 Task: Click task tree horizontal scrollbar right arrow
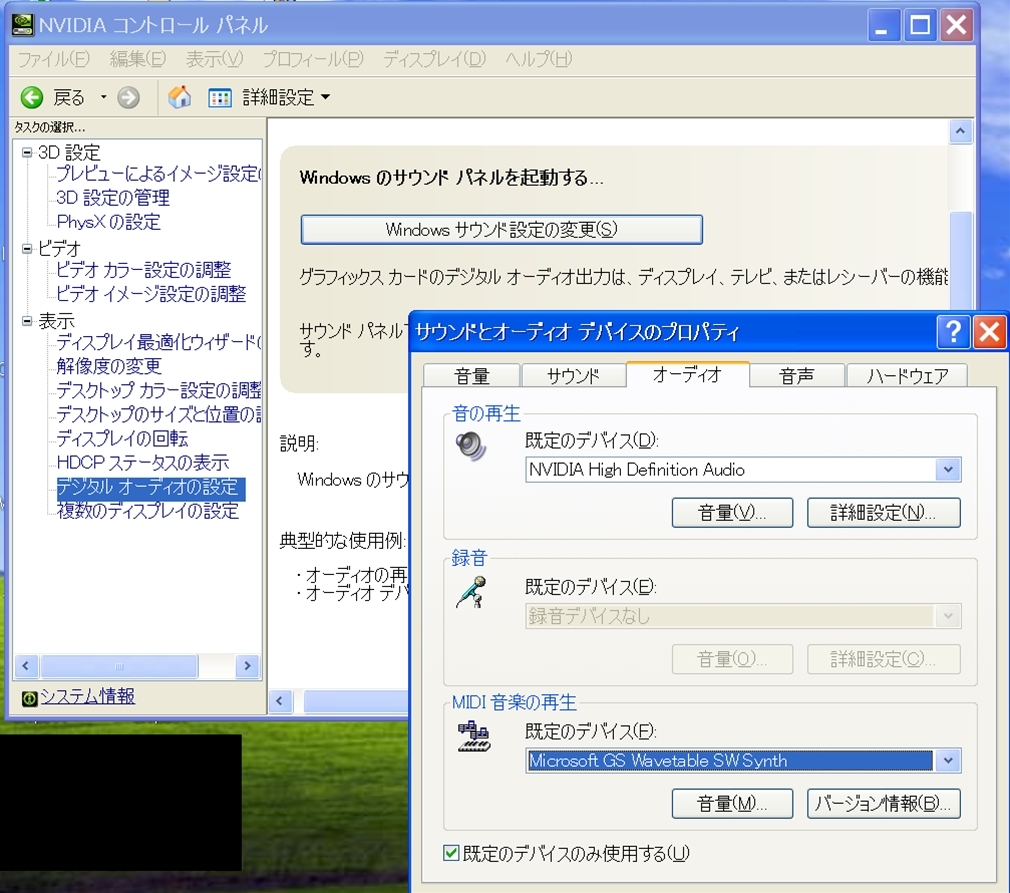[247, 666]
